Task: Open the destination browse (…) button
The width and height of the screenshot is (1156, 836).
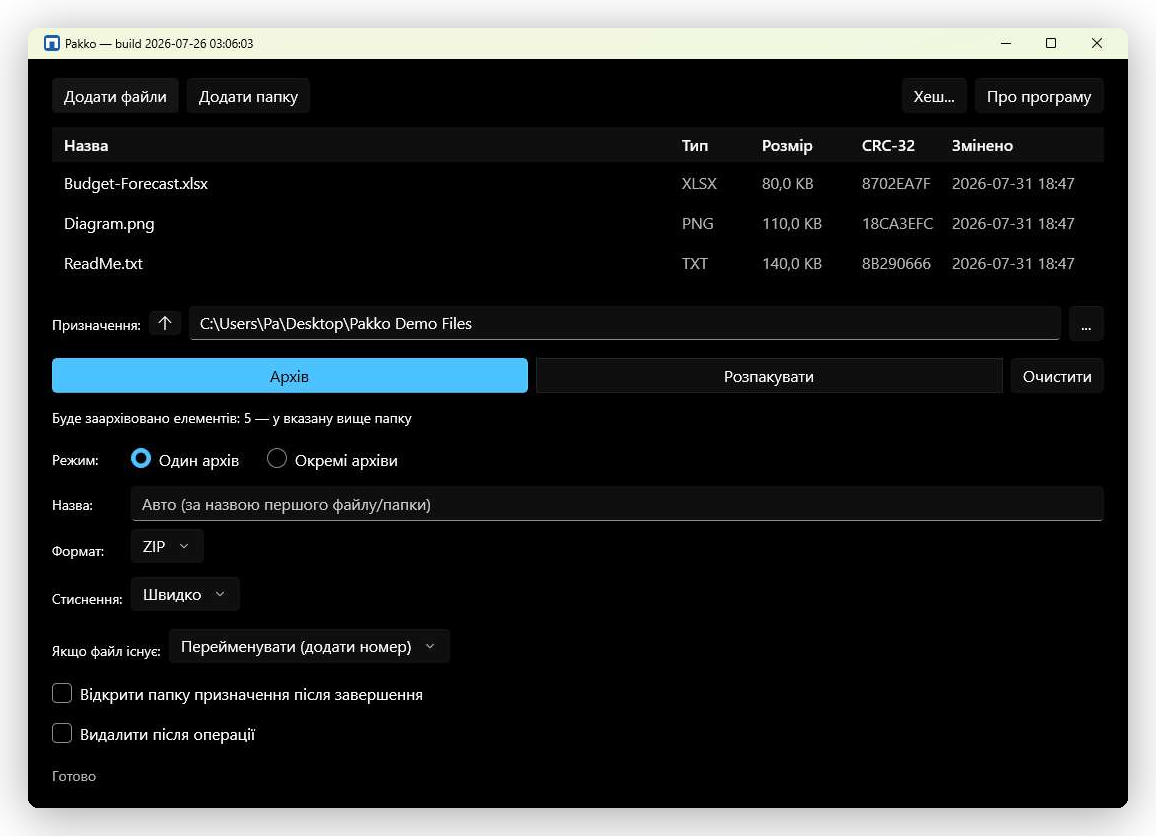Action: (1086, 324)
